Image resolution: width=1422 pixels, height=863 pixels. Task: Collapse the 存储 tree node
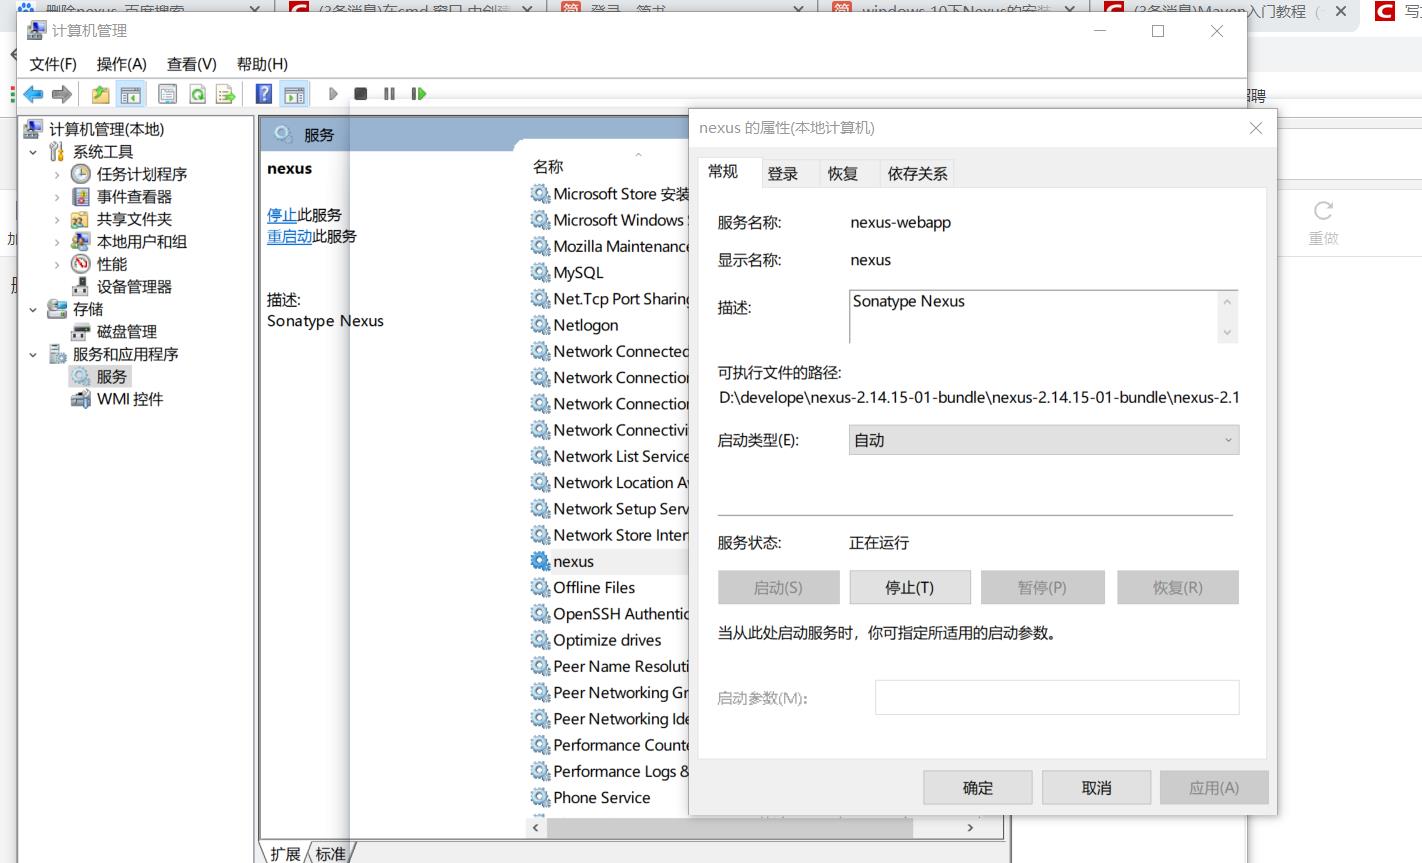coord(33,309)
